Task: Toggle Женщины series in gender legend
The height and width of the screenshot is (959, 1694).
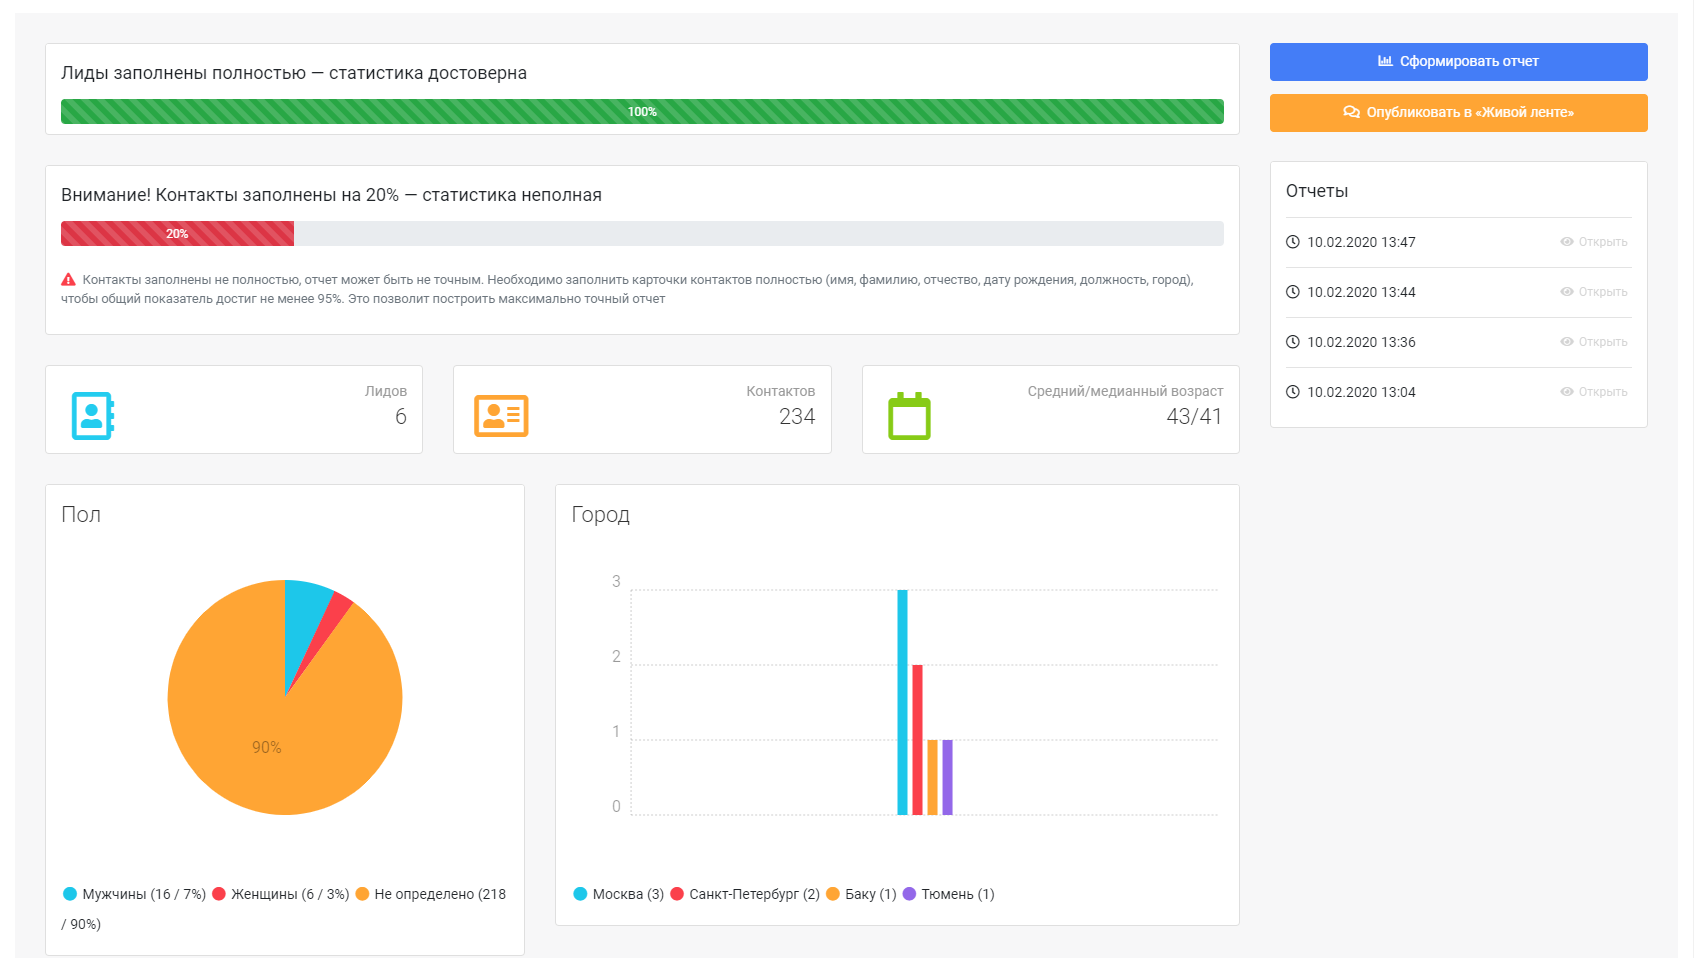Action: tap(281, 894)
